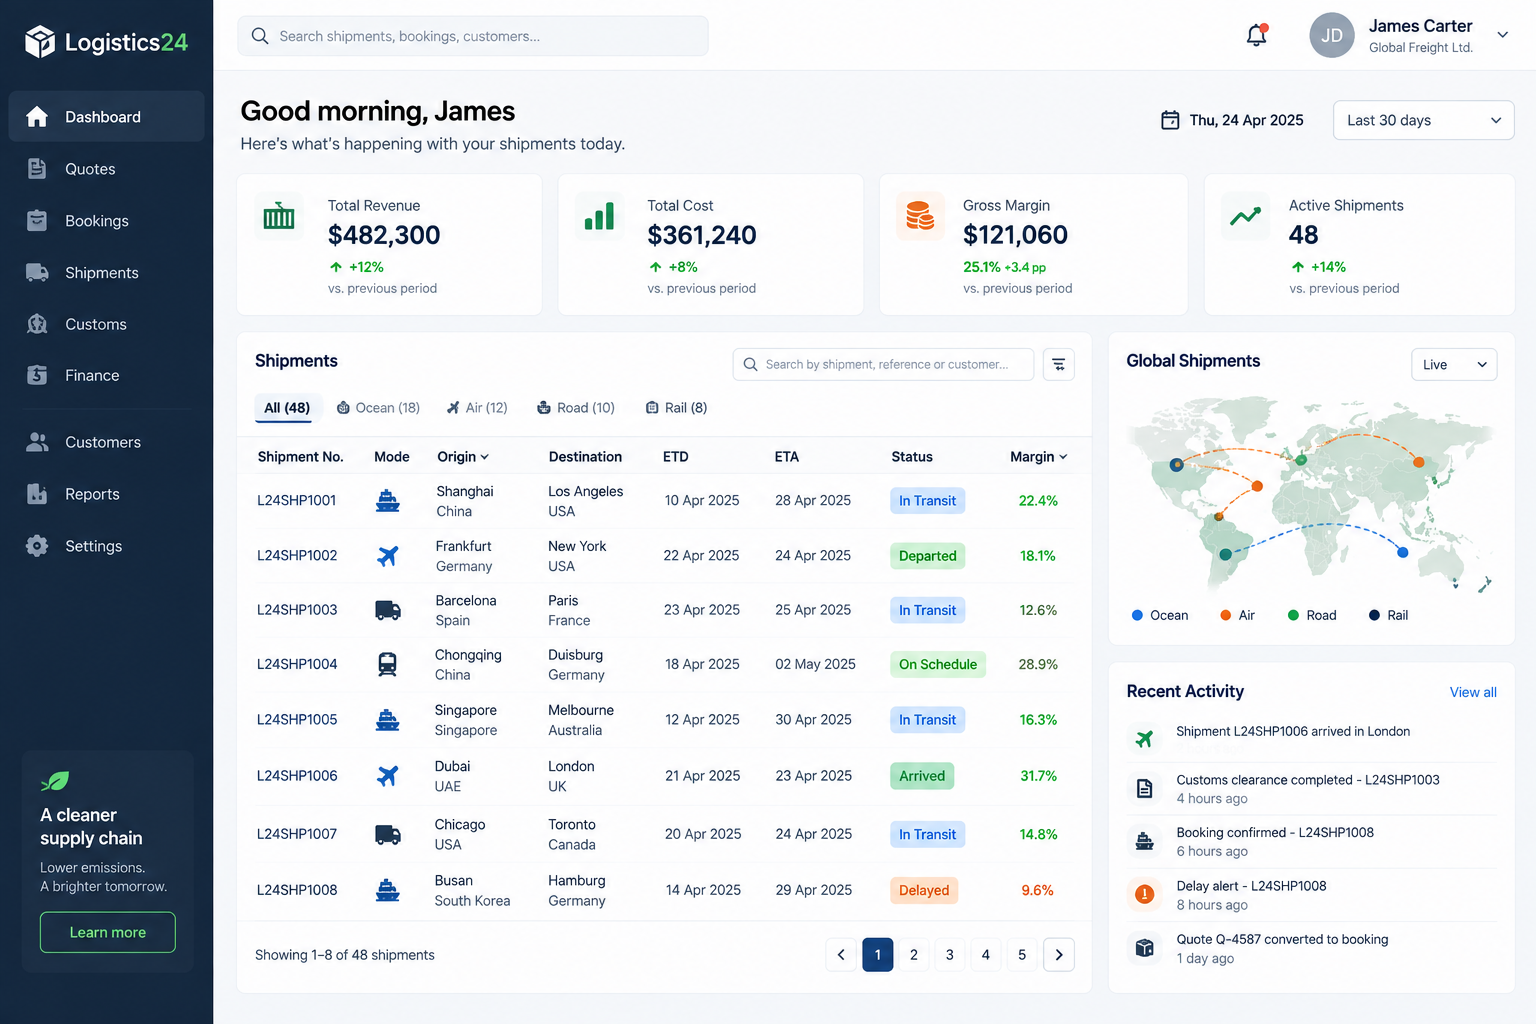Click the truck icon in row L24SHP1003
Viewport: 1536px width, 1024px height.
tap(388, 610)
